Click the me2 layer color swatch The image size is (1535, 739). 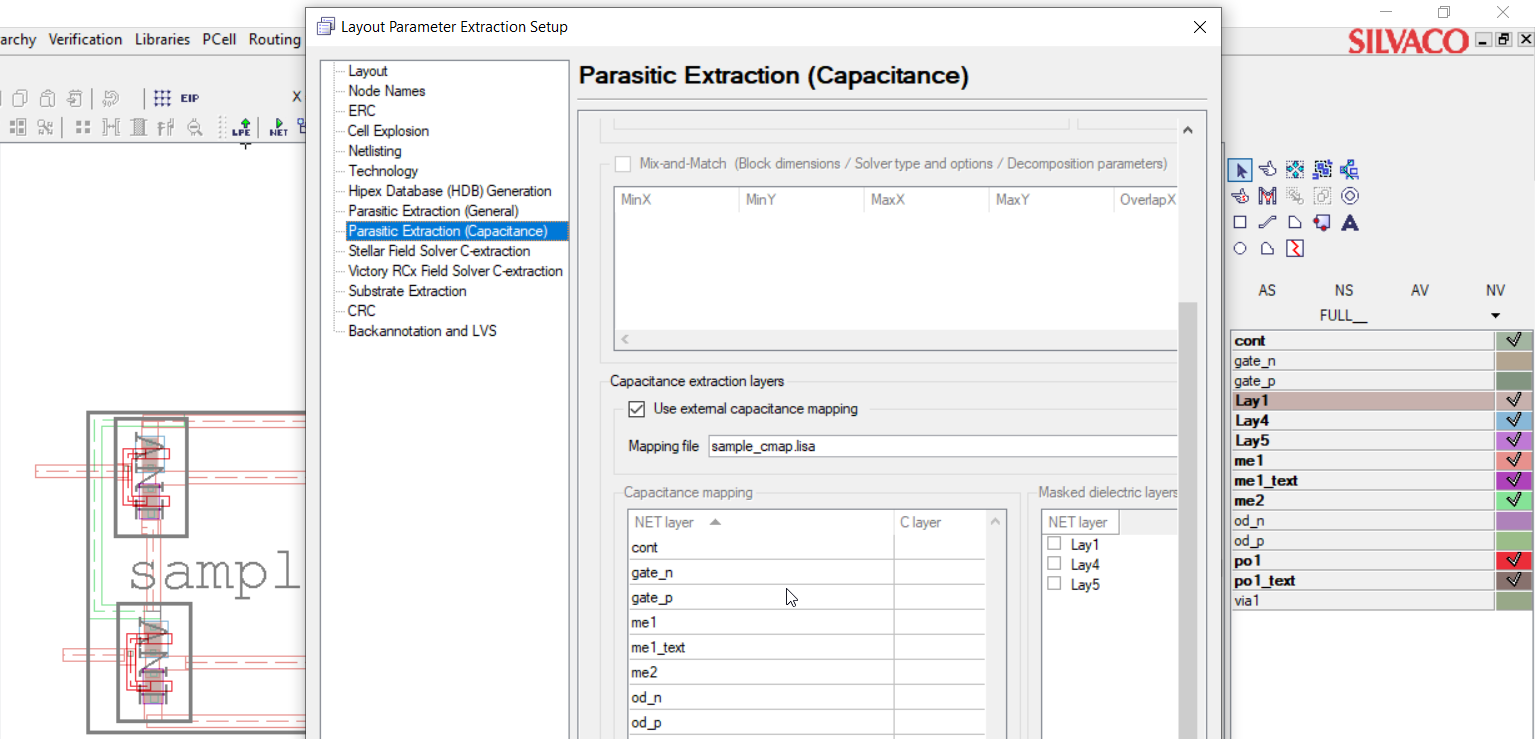coord(1514,500)
